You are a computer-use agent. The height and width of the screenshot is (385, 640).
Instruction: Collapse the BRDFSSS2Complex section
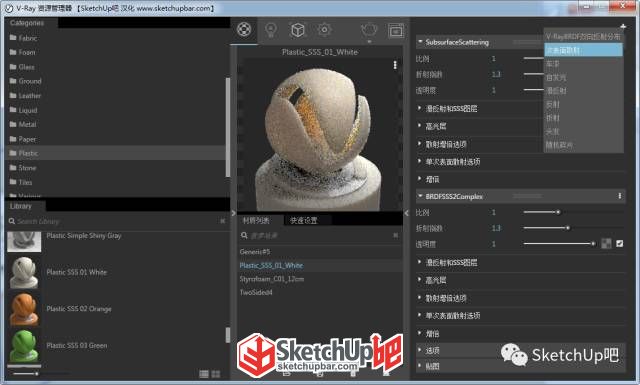tap(420, 196)
